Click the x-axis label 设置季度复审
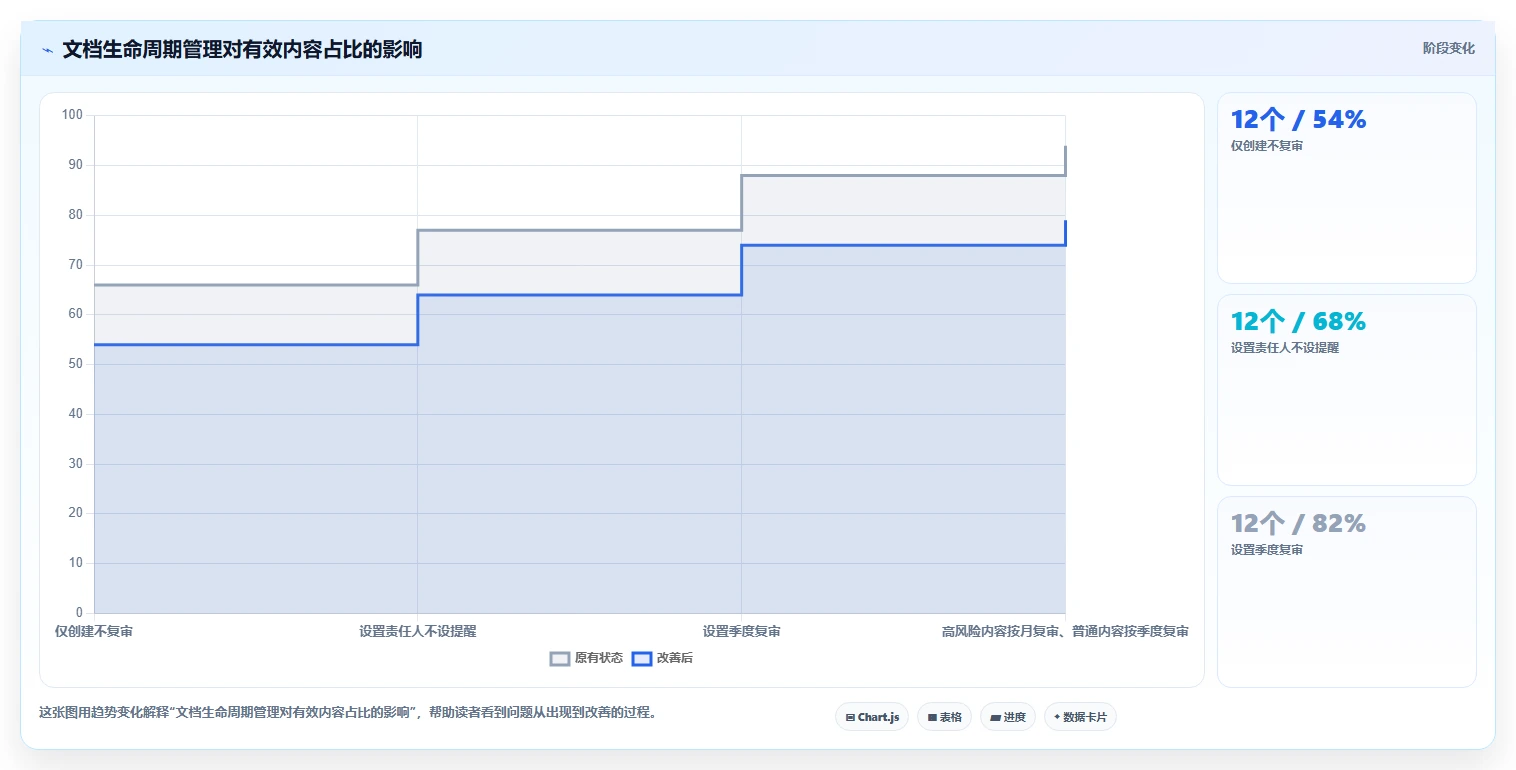This screenshot has width=1516, height=770. click(x=742, y=632)
